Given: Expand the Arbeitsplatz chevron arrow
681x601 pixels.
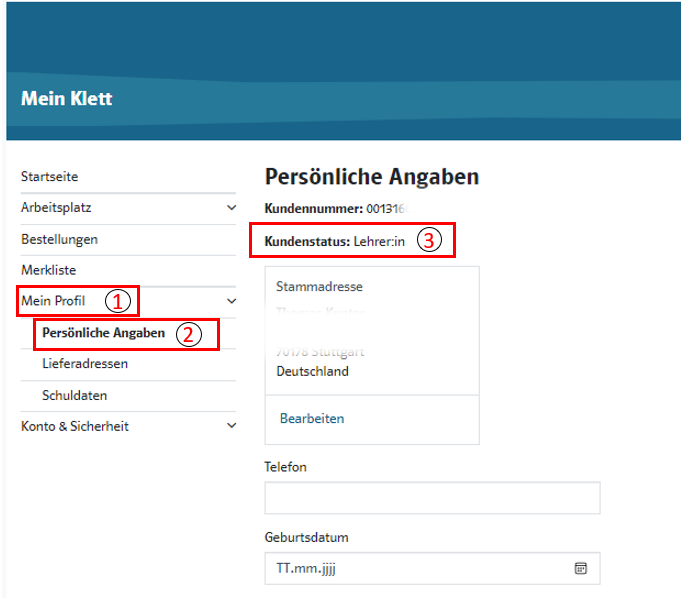Looking at the screenshot, I should point(232,208).
